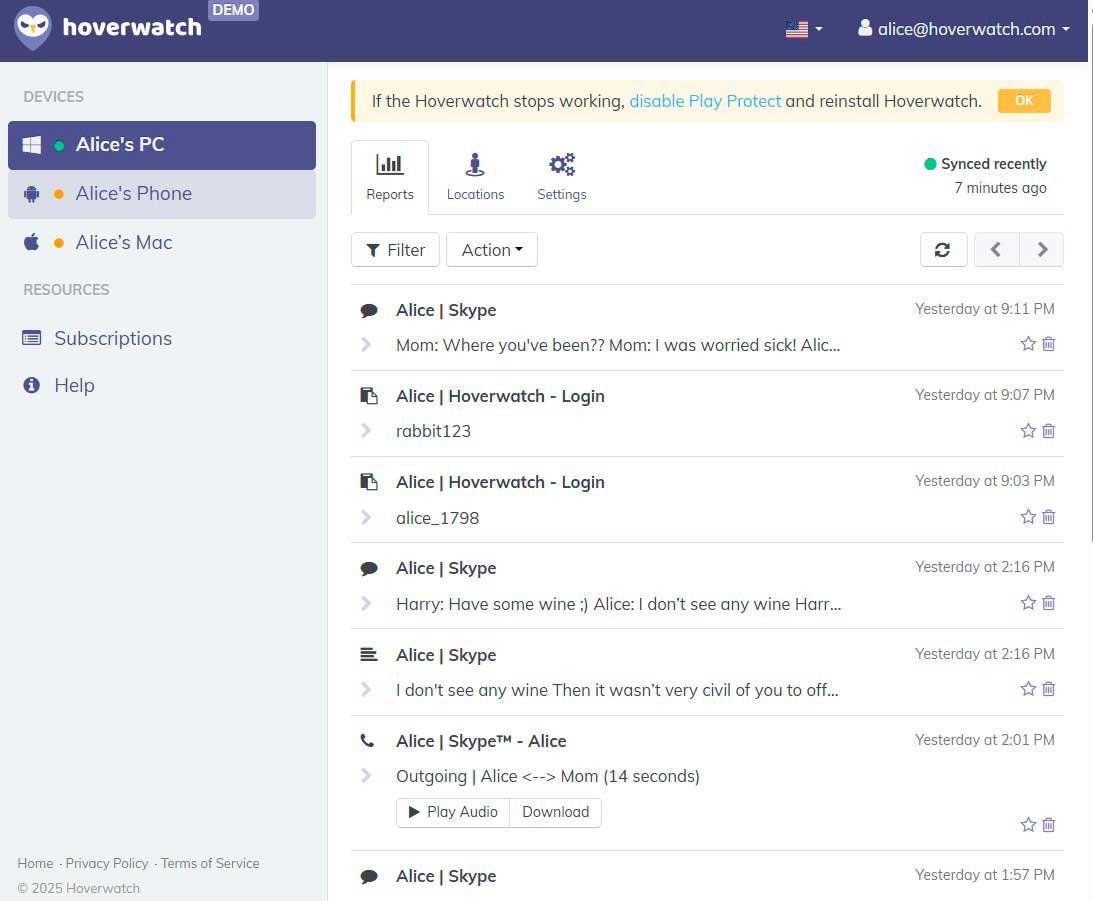Open the Filter options
This screenshot has height=901, width=1093.
pos(395,249)
